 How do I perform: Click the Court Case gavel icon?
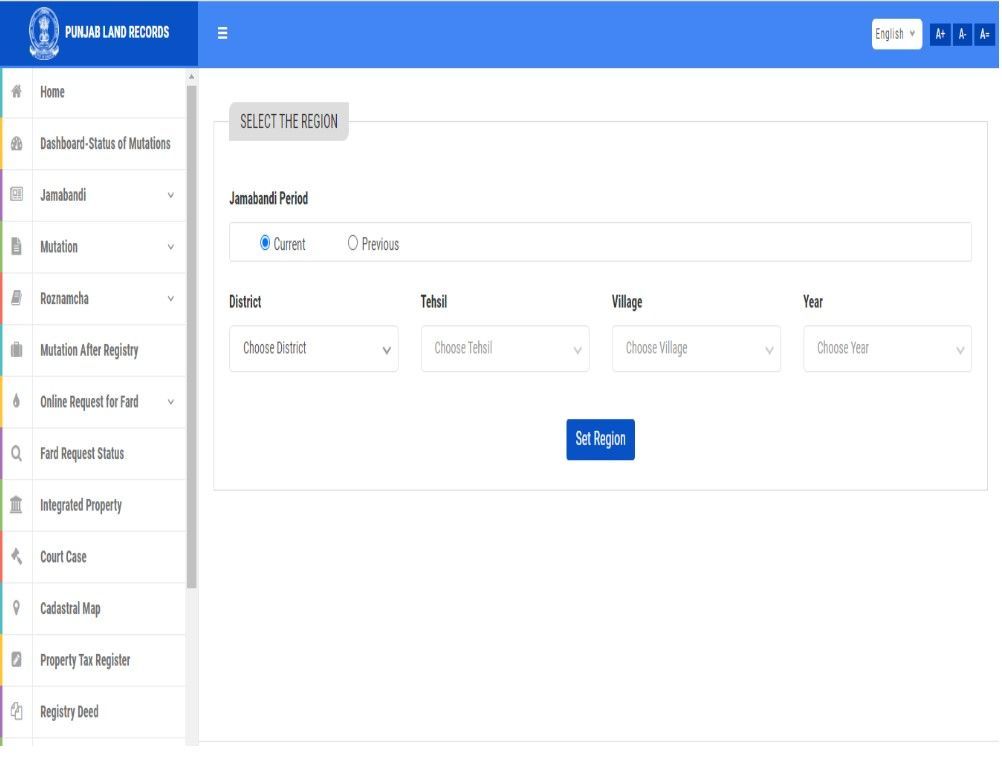[x=17, y=557]
